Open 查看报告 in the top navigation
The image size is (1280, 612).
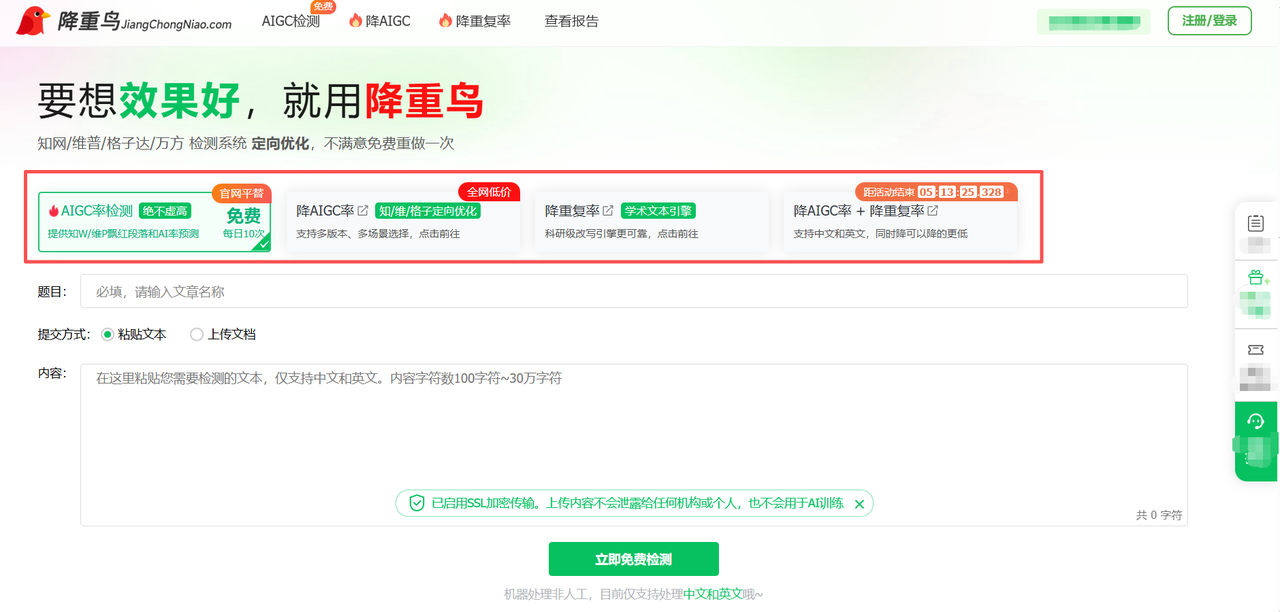tap(572, 21)
